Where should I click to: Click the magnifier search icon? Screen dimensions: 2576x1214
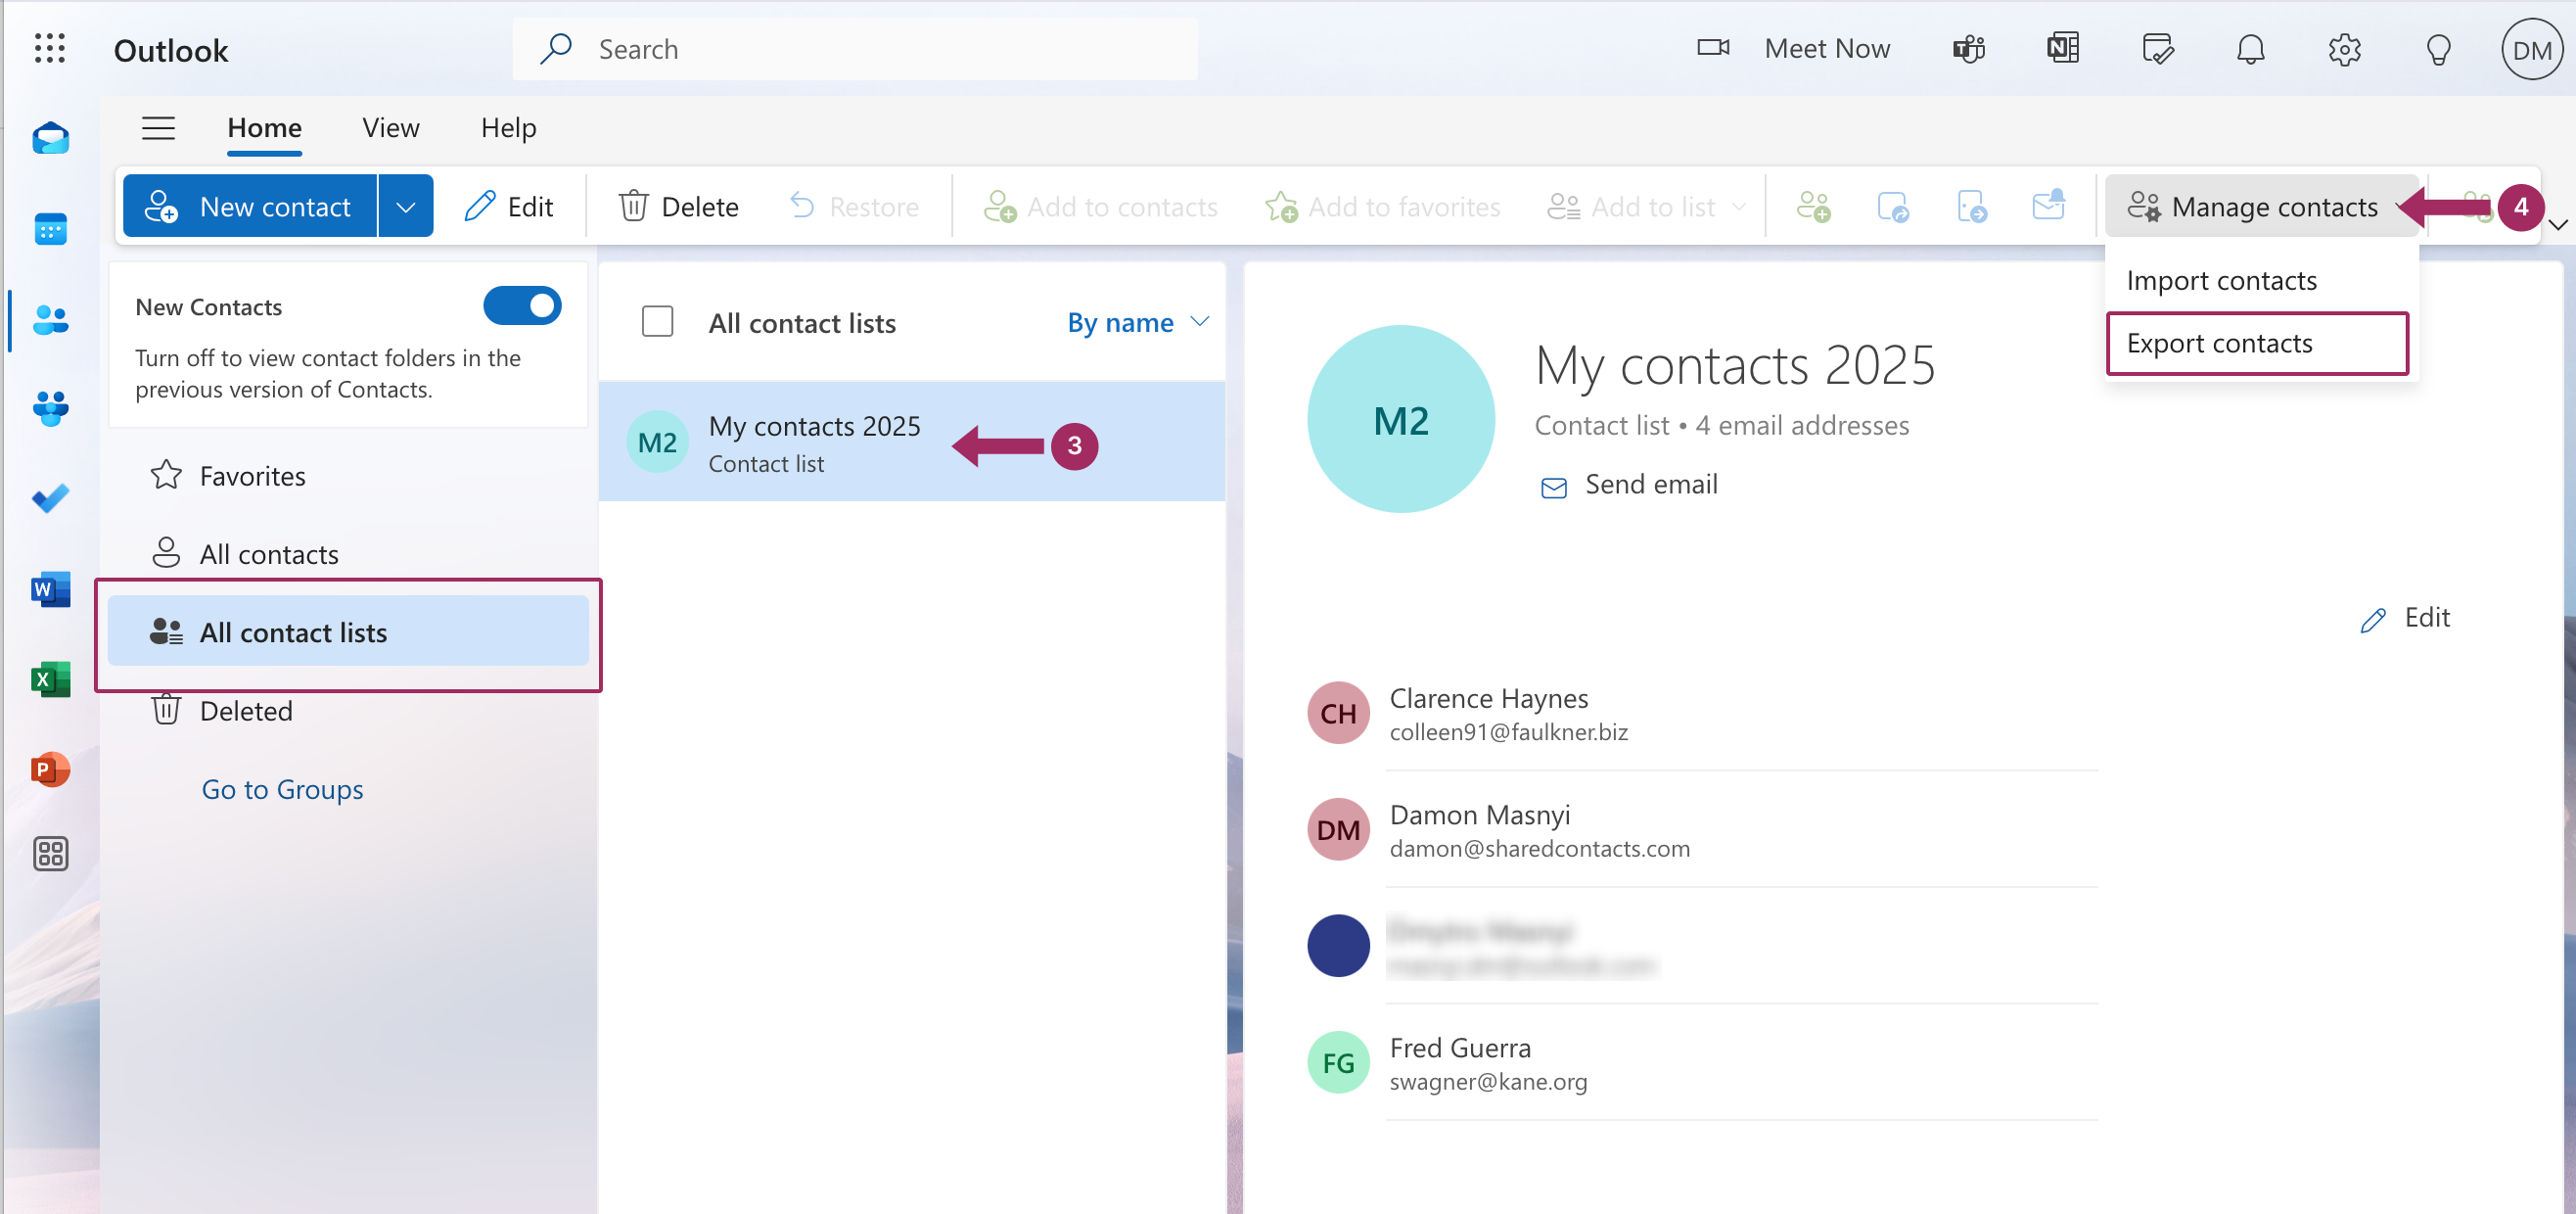(x=556, y=48)
